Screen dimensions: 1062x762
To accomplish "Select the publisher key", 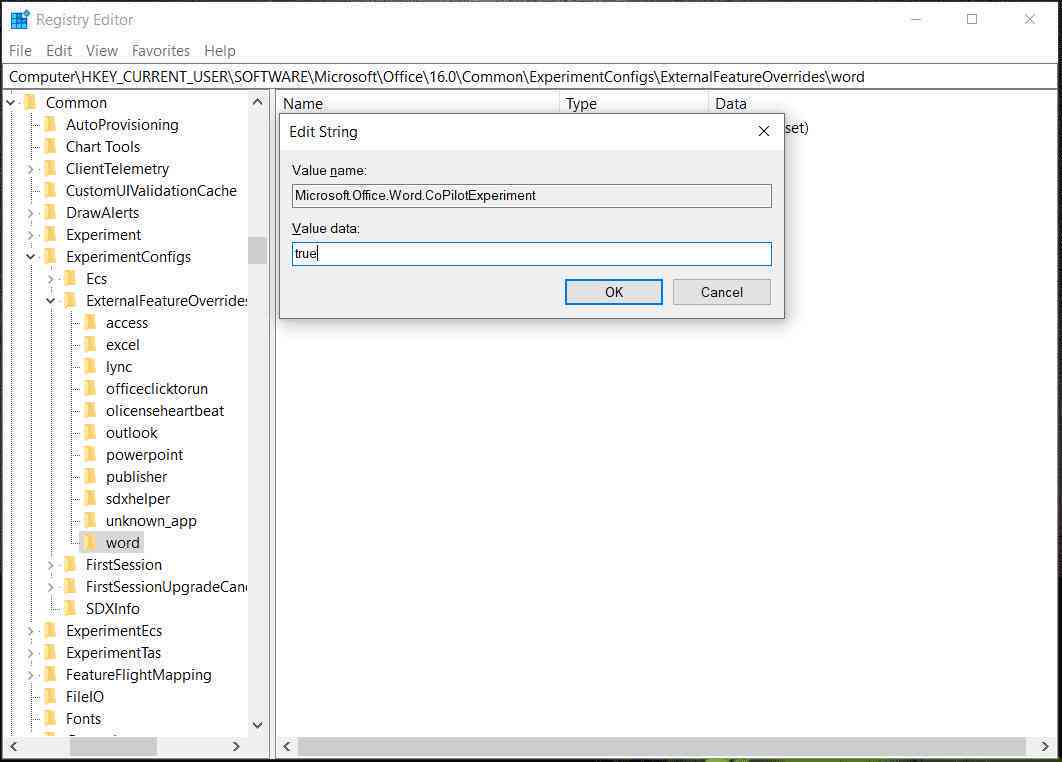I will click(x=136, y=477).
